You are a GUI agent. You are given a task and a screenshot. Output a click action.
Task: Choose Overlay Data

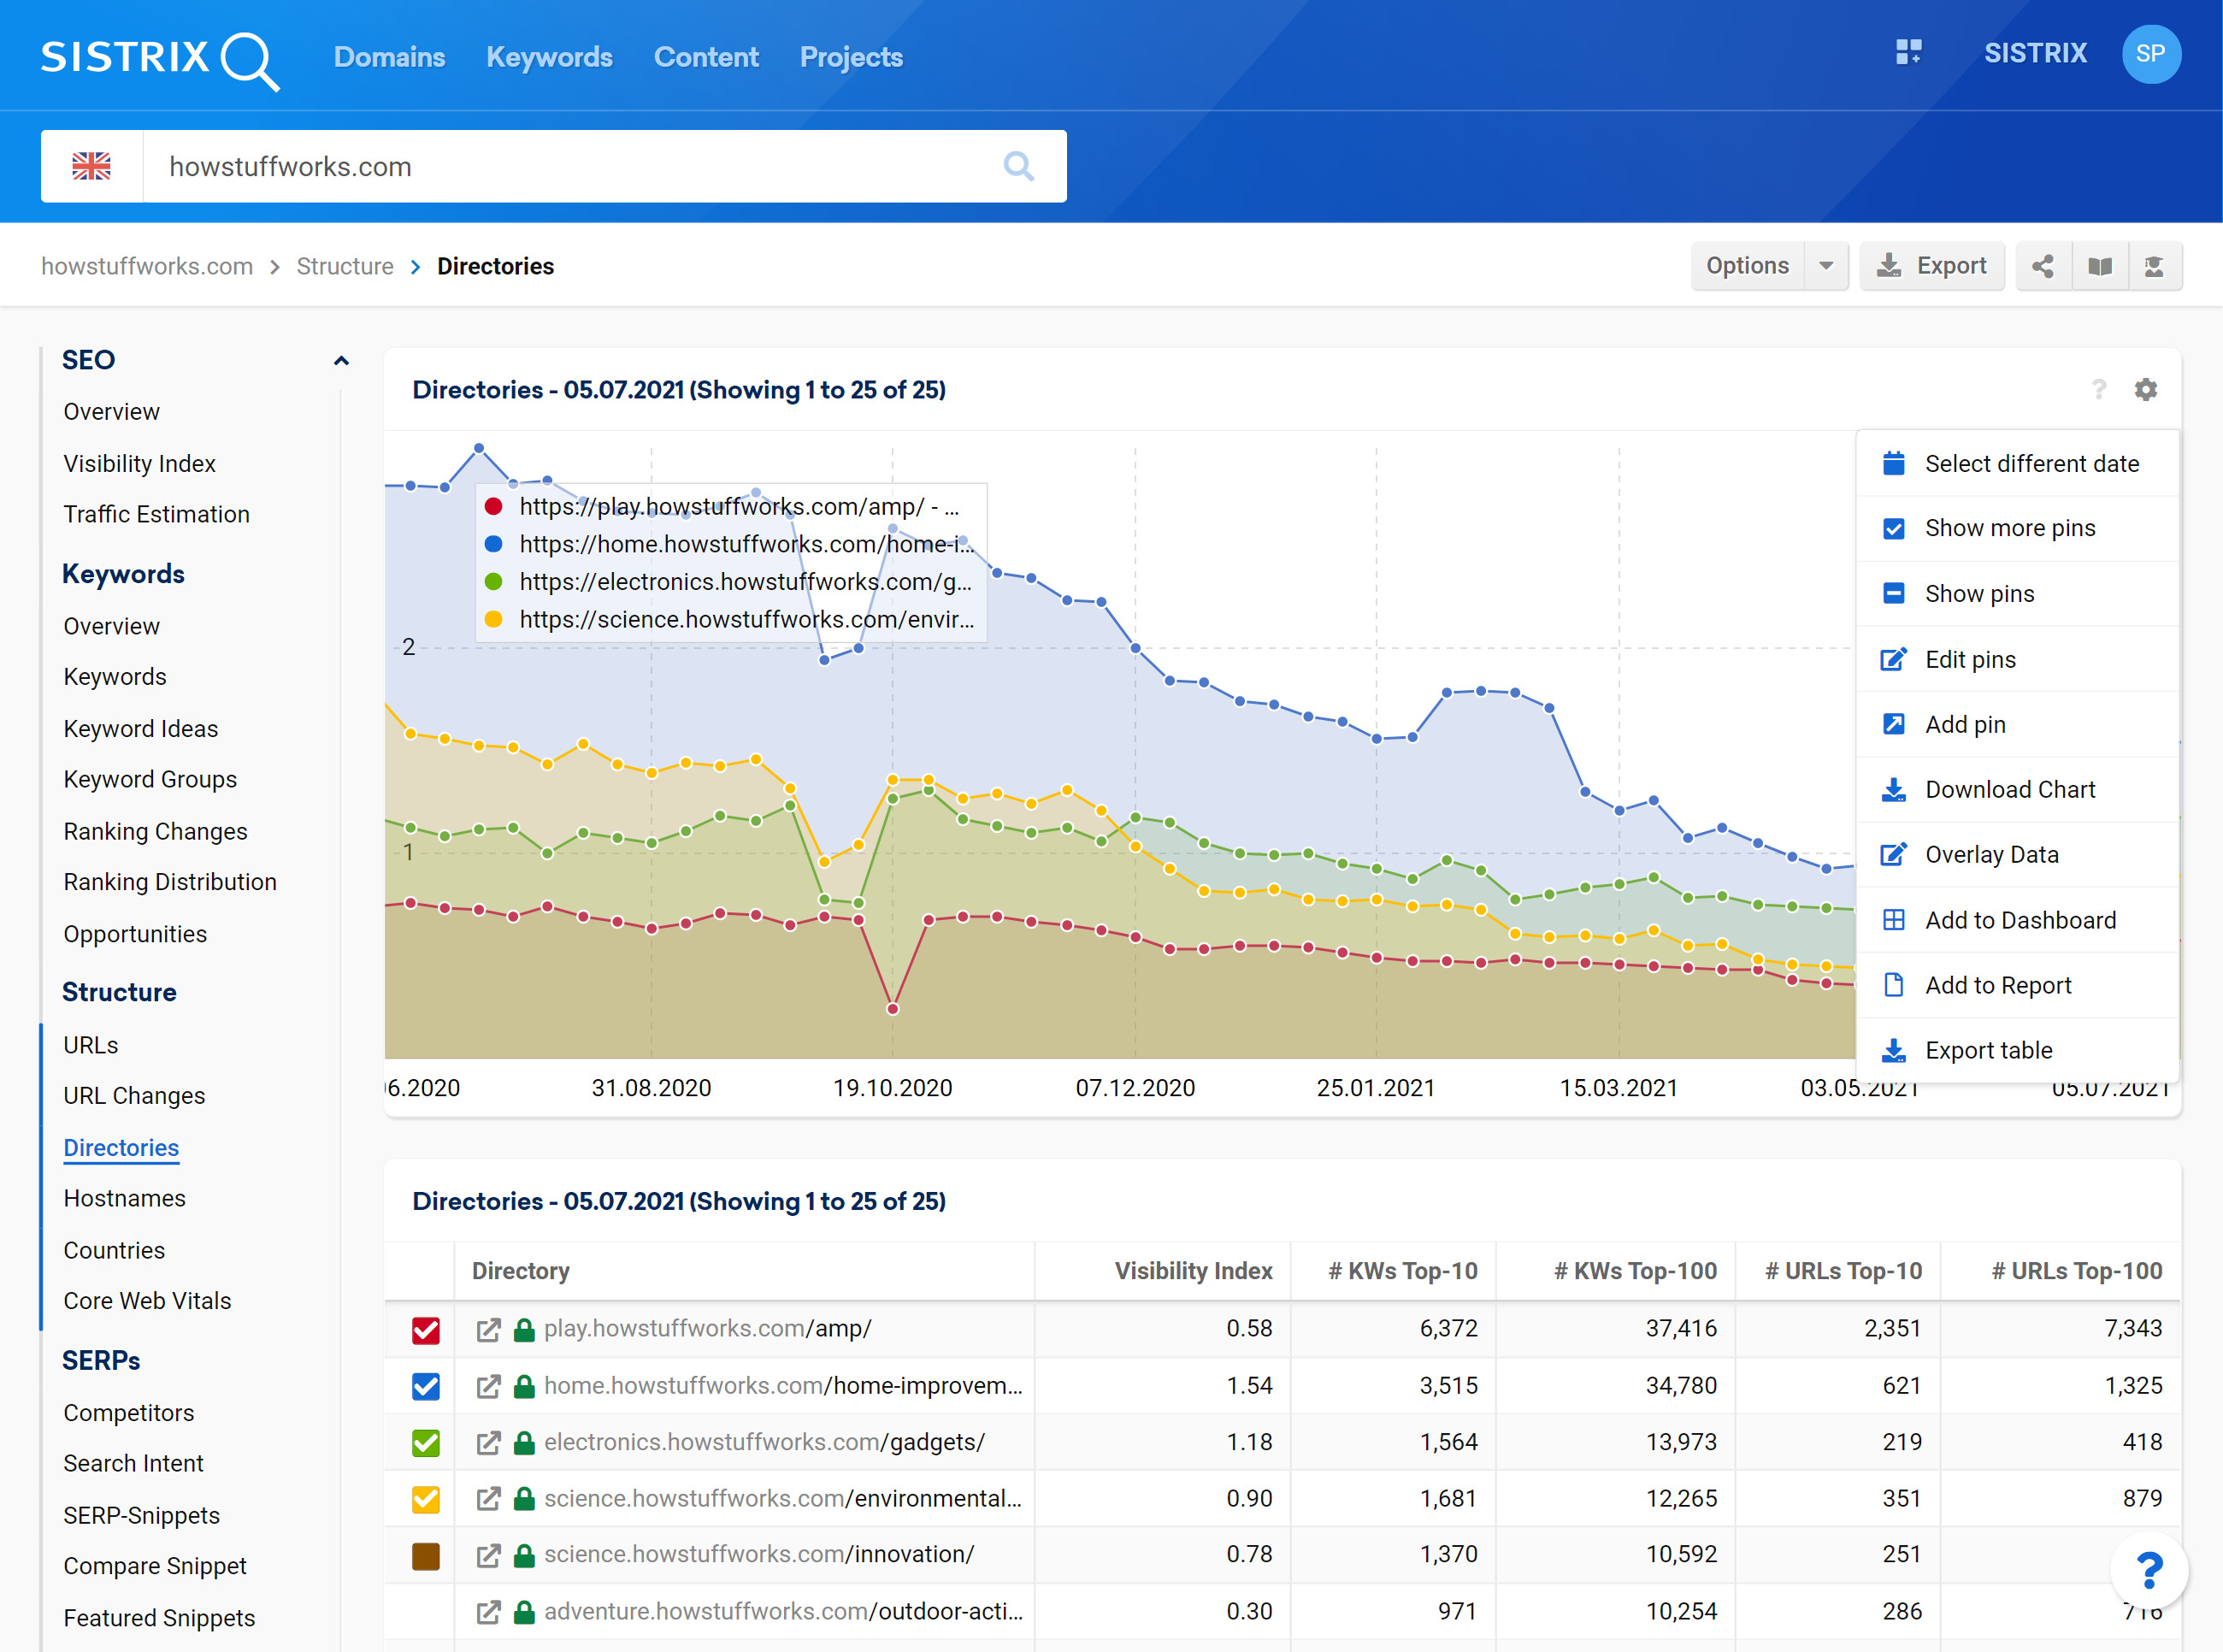(x=2017, y=855)
